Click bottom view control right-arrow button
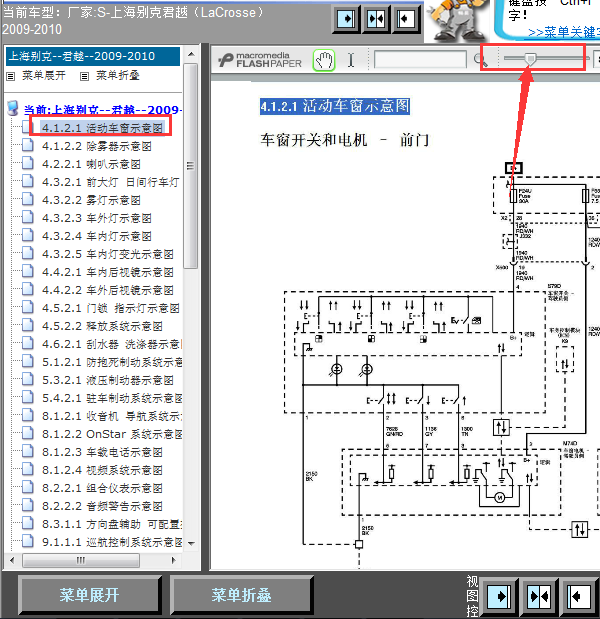 [x=500, y=596]
